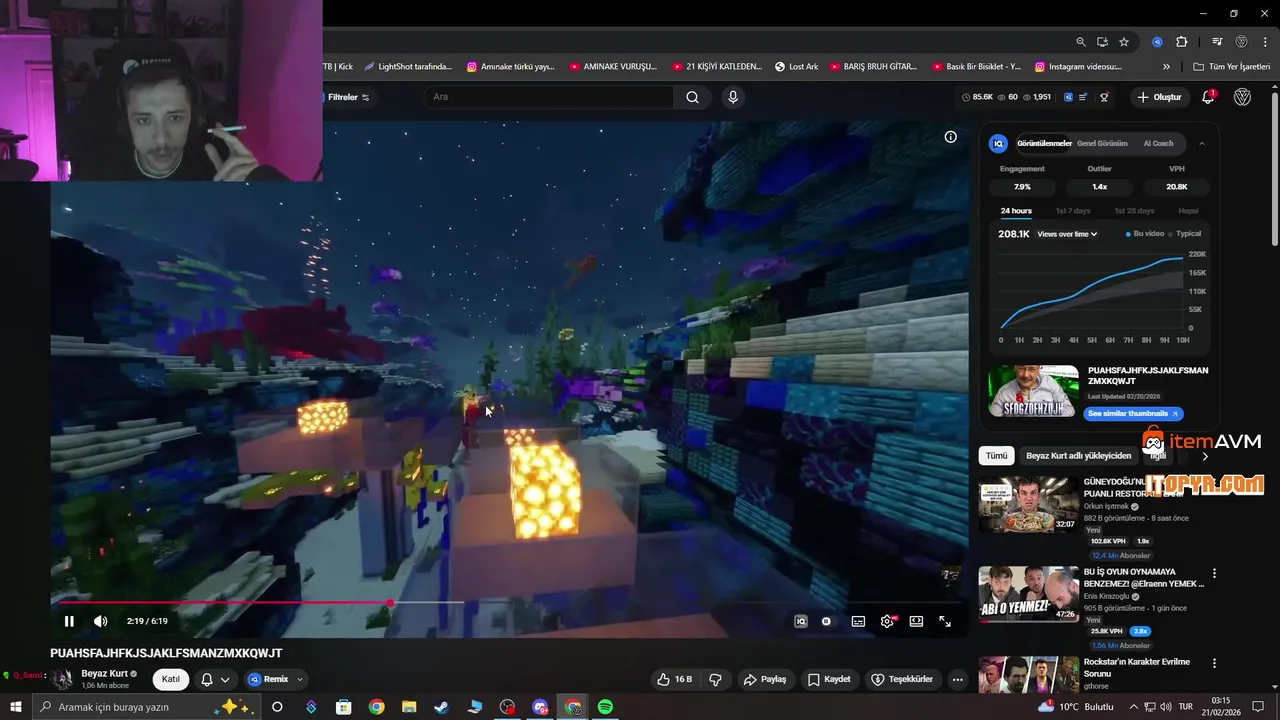The height and width of the screenshot is (720, 1280).
Task: Select Tümü filter chip
Action: pos(997,455)
